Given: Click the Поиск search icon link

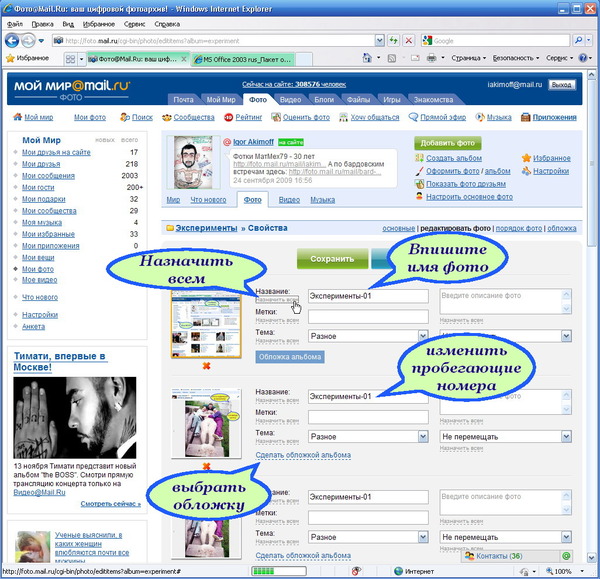Looking at the screenshot, I should 136,117.
